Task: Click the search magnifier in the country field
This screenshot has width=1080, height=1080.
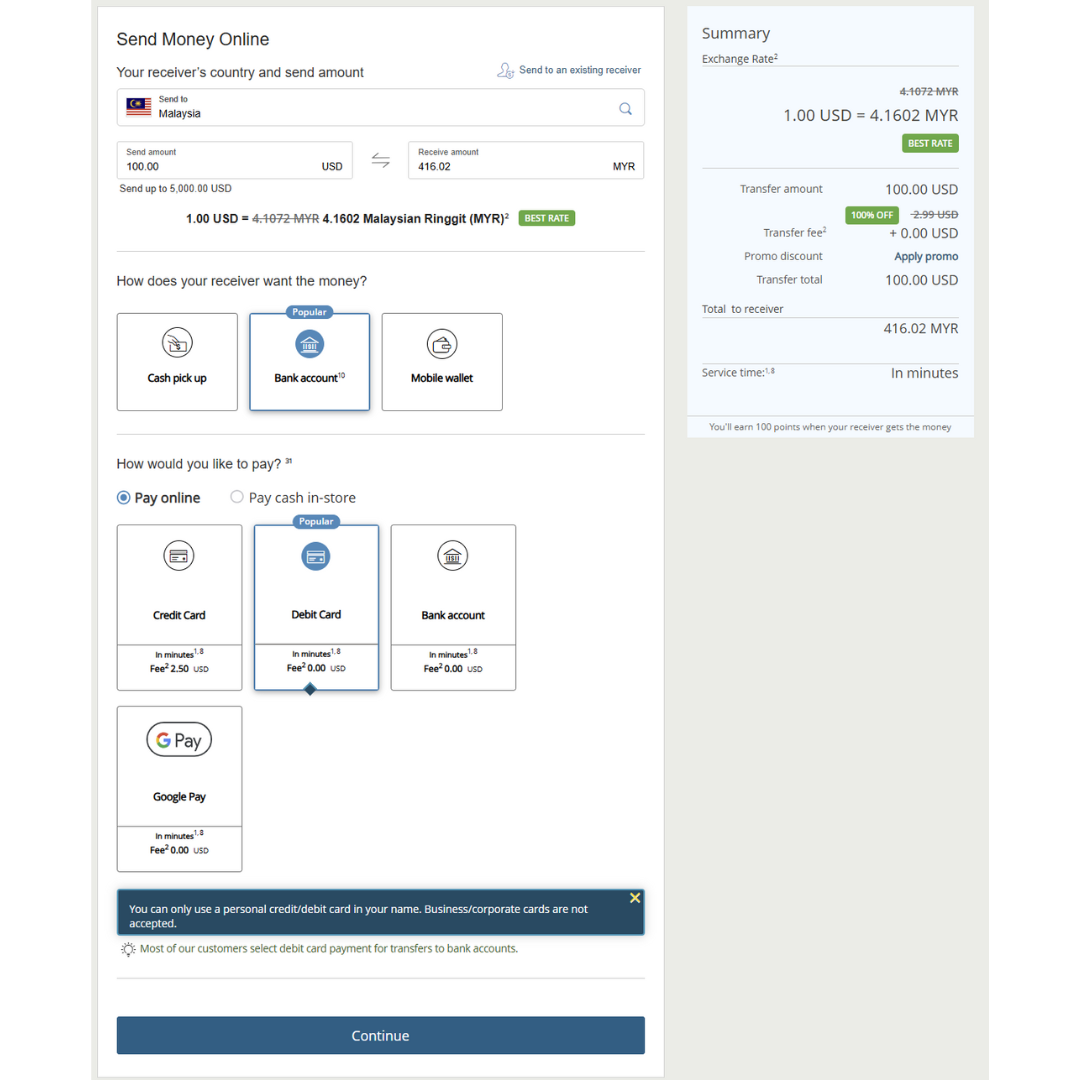Action: 625,108
